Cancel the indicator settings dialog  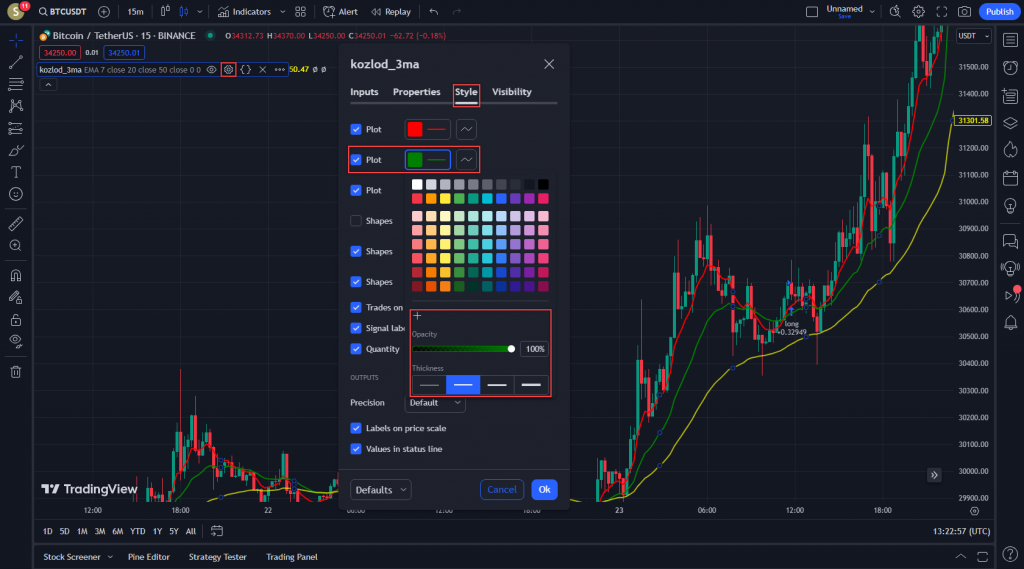pos(502,489)
